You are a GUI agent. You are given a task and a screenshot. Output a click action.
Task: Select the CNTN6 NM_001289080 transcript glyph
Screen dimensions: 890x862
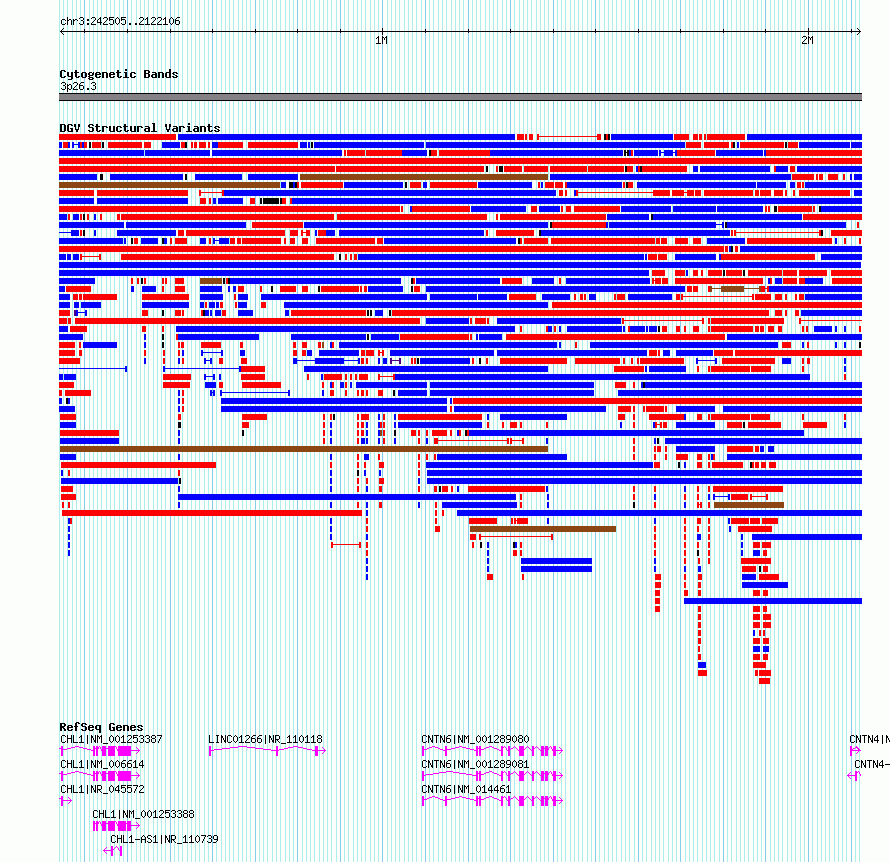coord(492,751)
